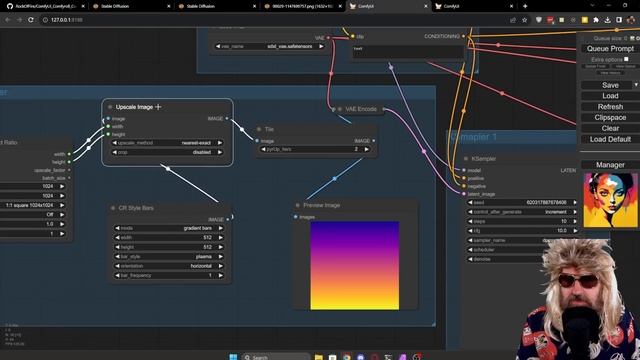The image size is (640, 360).
Task: Click the Clear button
Action: point(610,128)
